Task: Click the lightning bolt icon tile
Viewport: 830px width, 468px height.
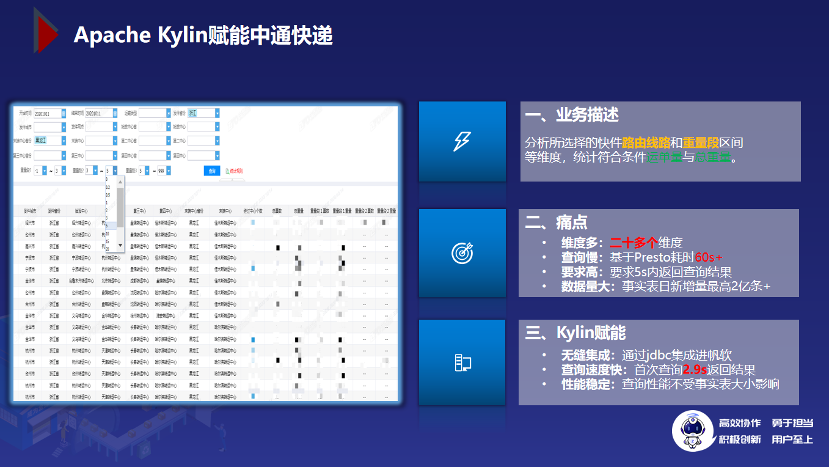Action: tap(462, 141)
